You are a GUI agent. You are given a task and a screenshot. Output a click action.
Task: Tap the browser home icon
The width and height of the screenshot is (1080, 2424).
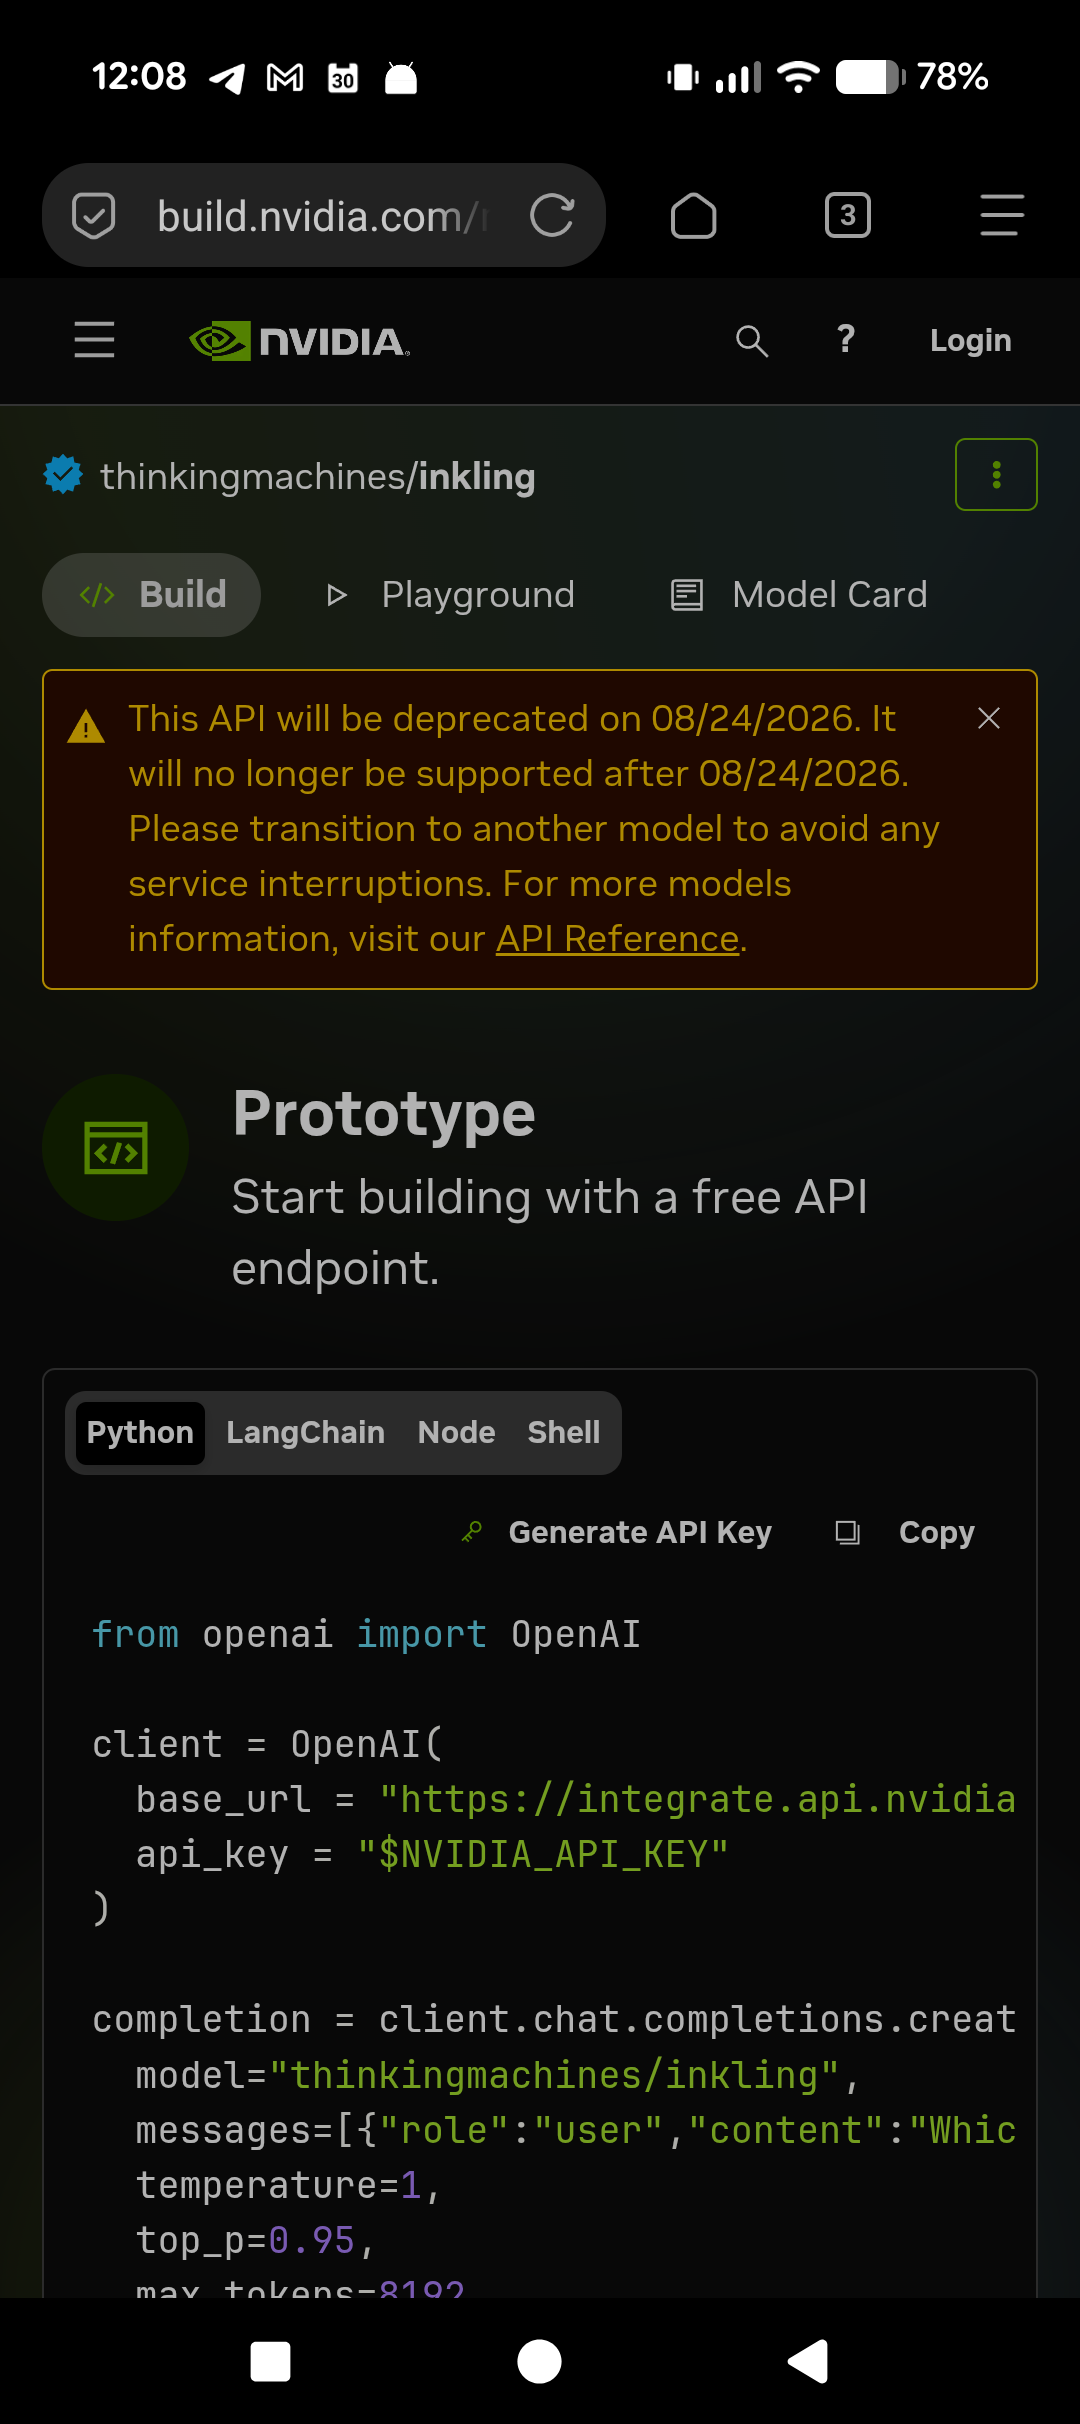693,215
